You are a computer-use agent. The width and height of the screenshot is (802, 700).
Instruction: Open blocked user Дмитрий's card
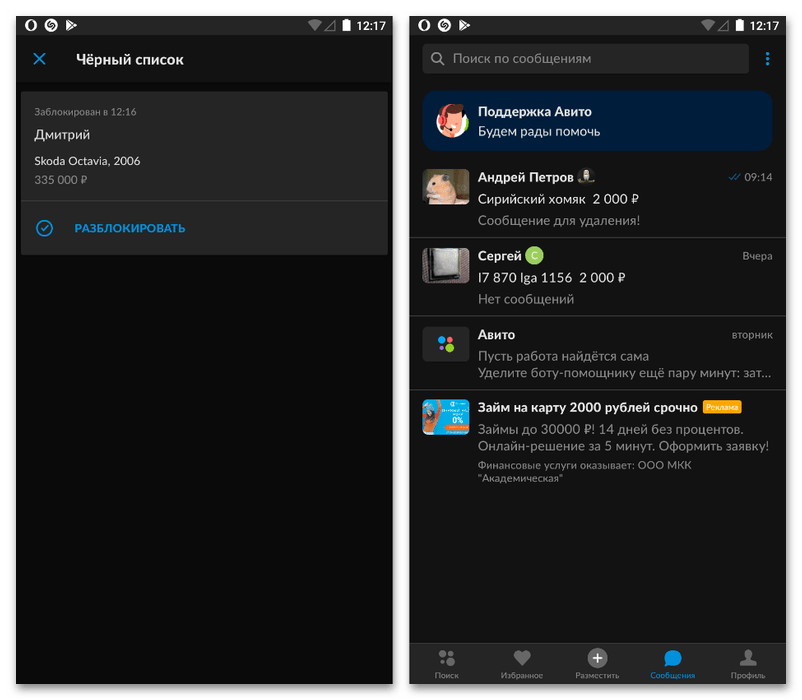[203, 145]
